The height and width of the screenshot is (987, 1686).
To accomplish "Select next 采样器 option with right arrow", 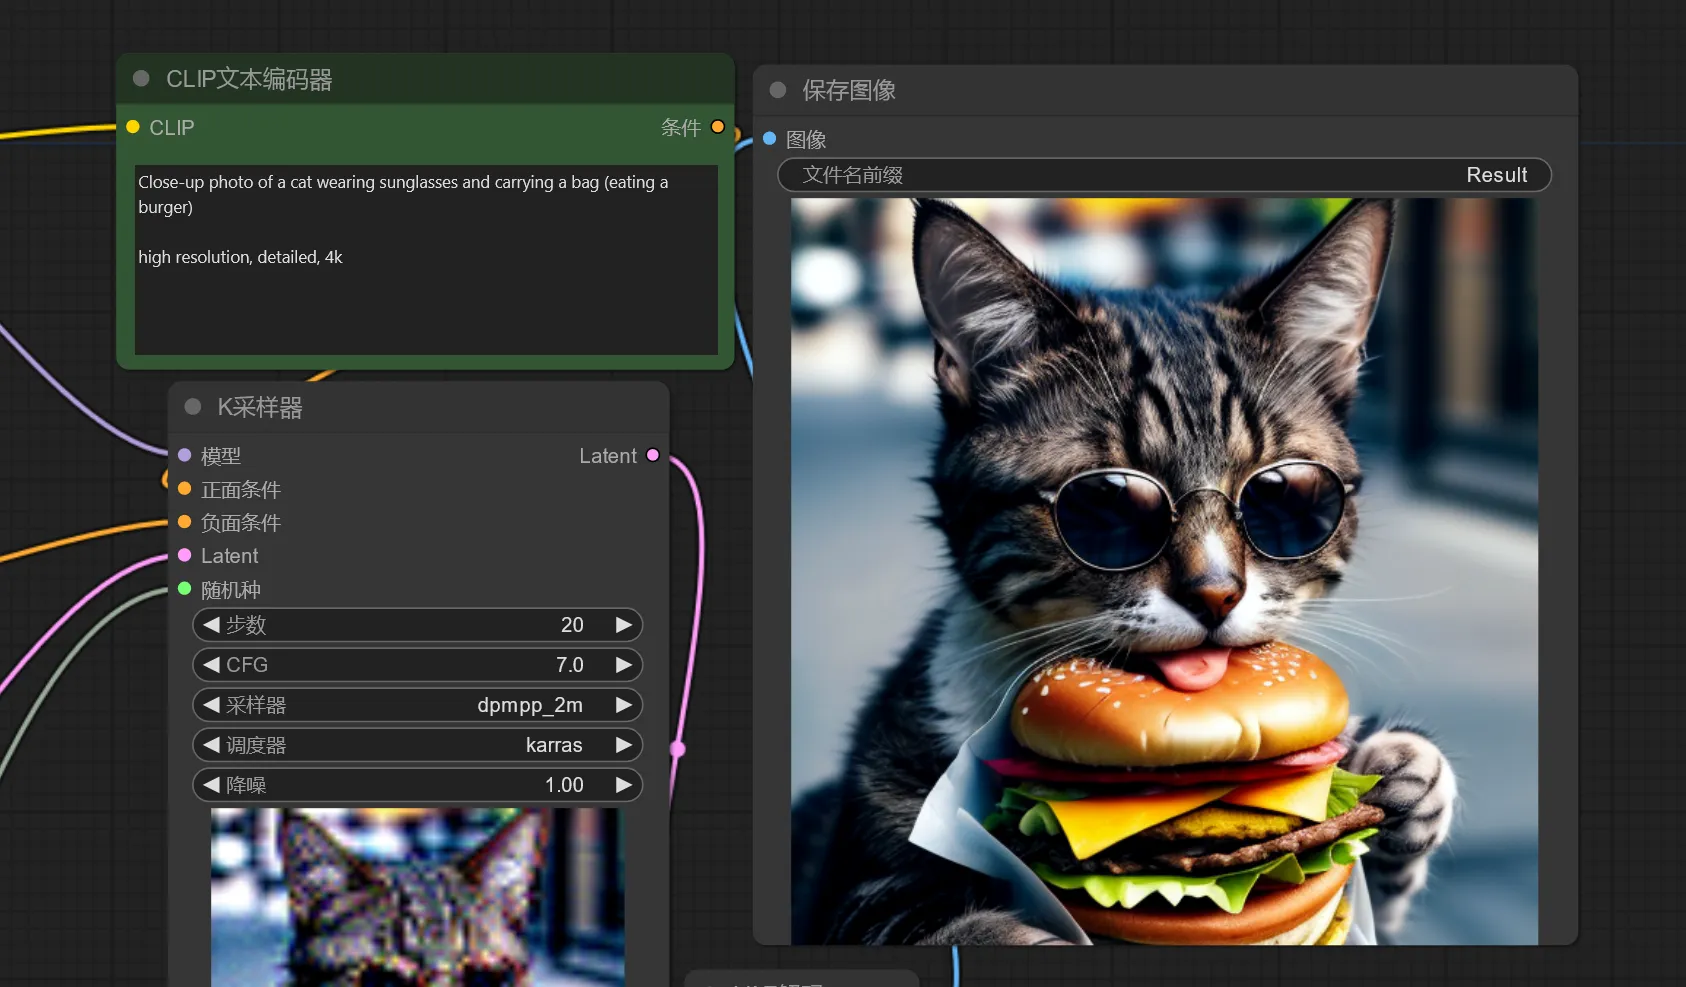I will click(624, 705).
